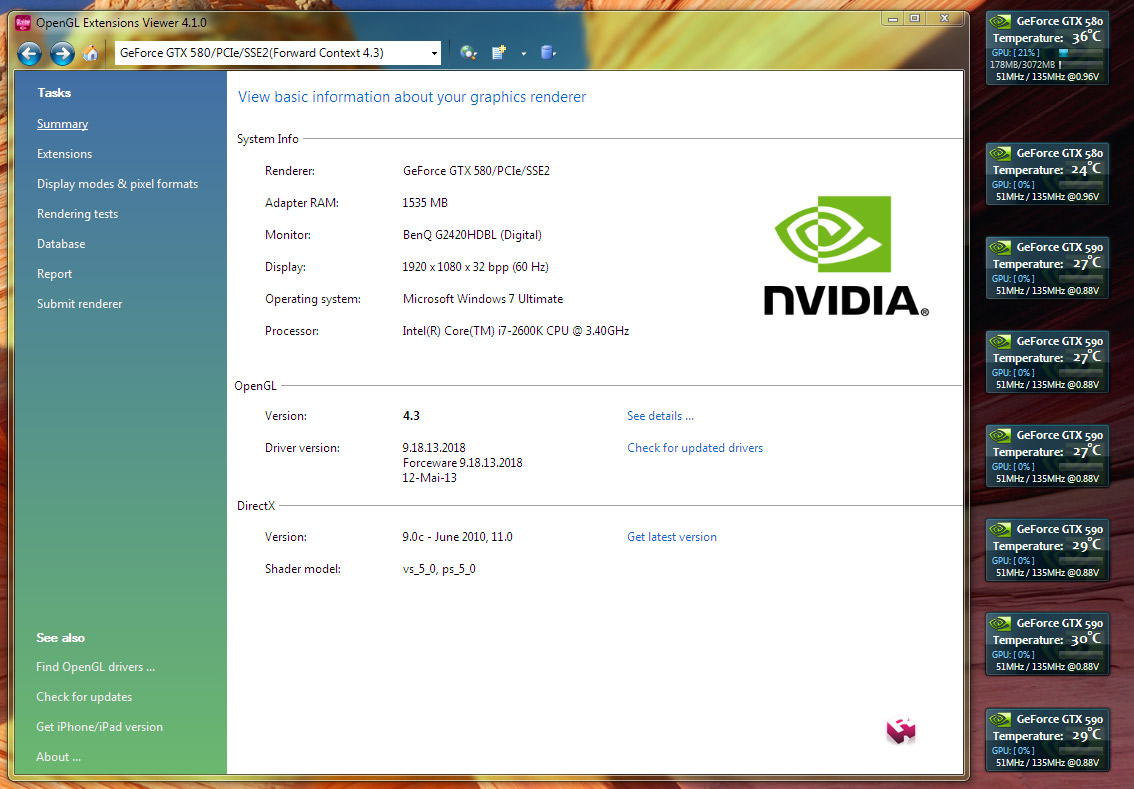The image size is (1134, 789).
Task: Open Submit renderer in the sidebar
Action: click(x=80, y=304)
